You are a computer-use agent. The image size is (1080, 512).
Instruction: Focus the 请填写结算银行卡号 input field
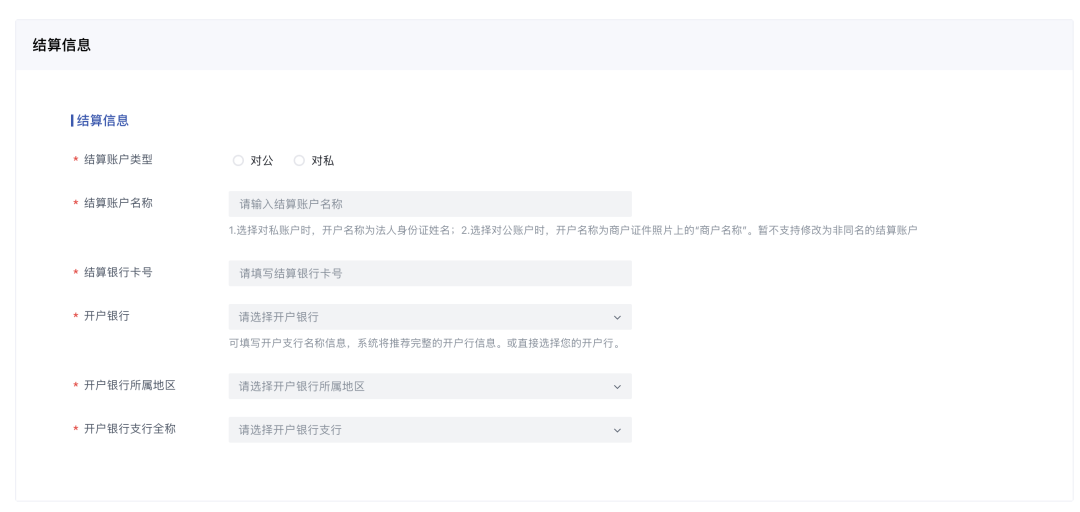[430, 273]
